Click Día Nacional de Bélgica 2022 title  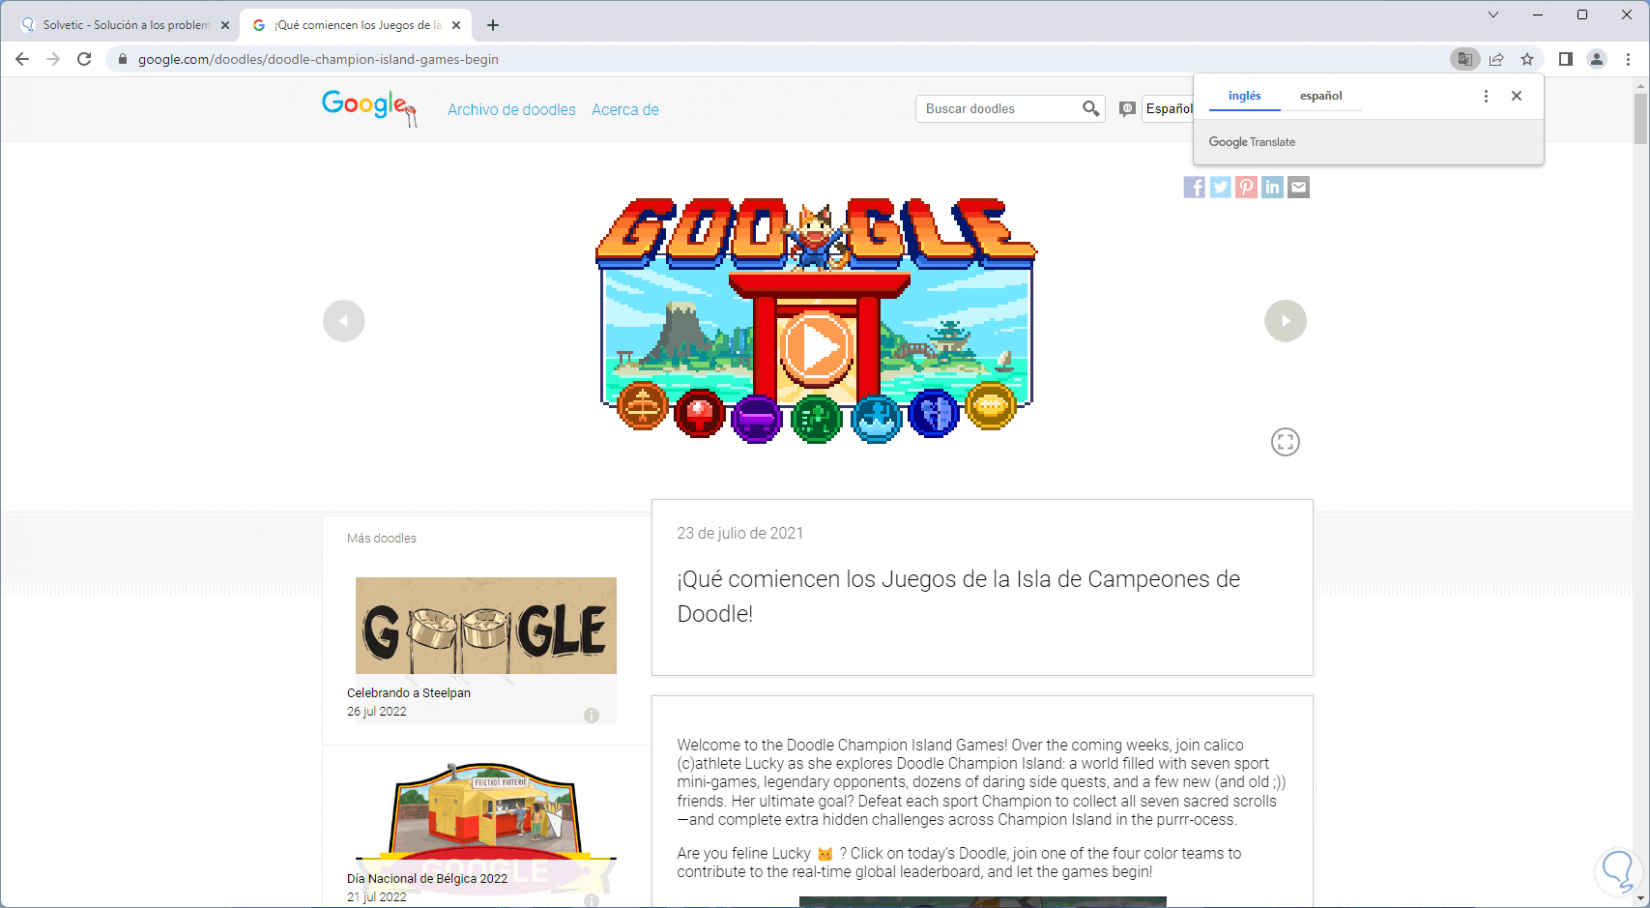click(427, 879)
